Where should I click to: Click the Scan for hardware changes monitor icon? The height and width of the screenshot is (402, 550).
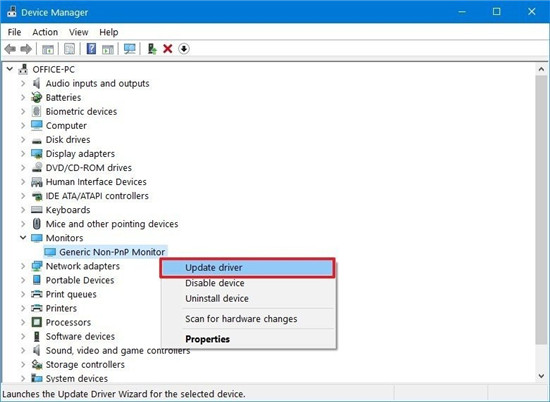(129, 49)
